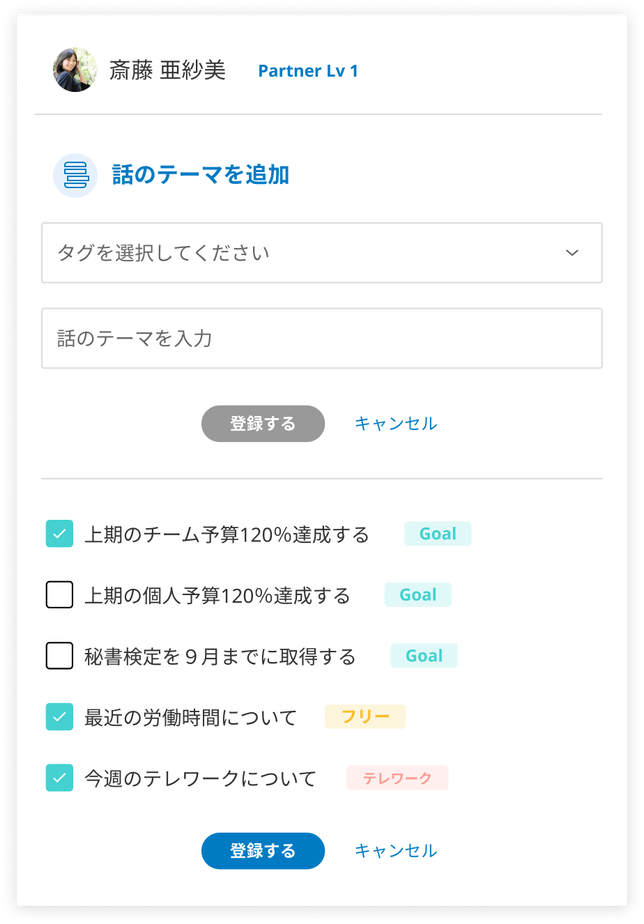Open the タグを選択してください dropdown
Screen dimensions: 644x924
(320, 253)
